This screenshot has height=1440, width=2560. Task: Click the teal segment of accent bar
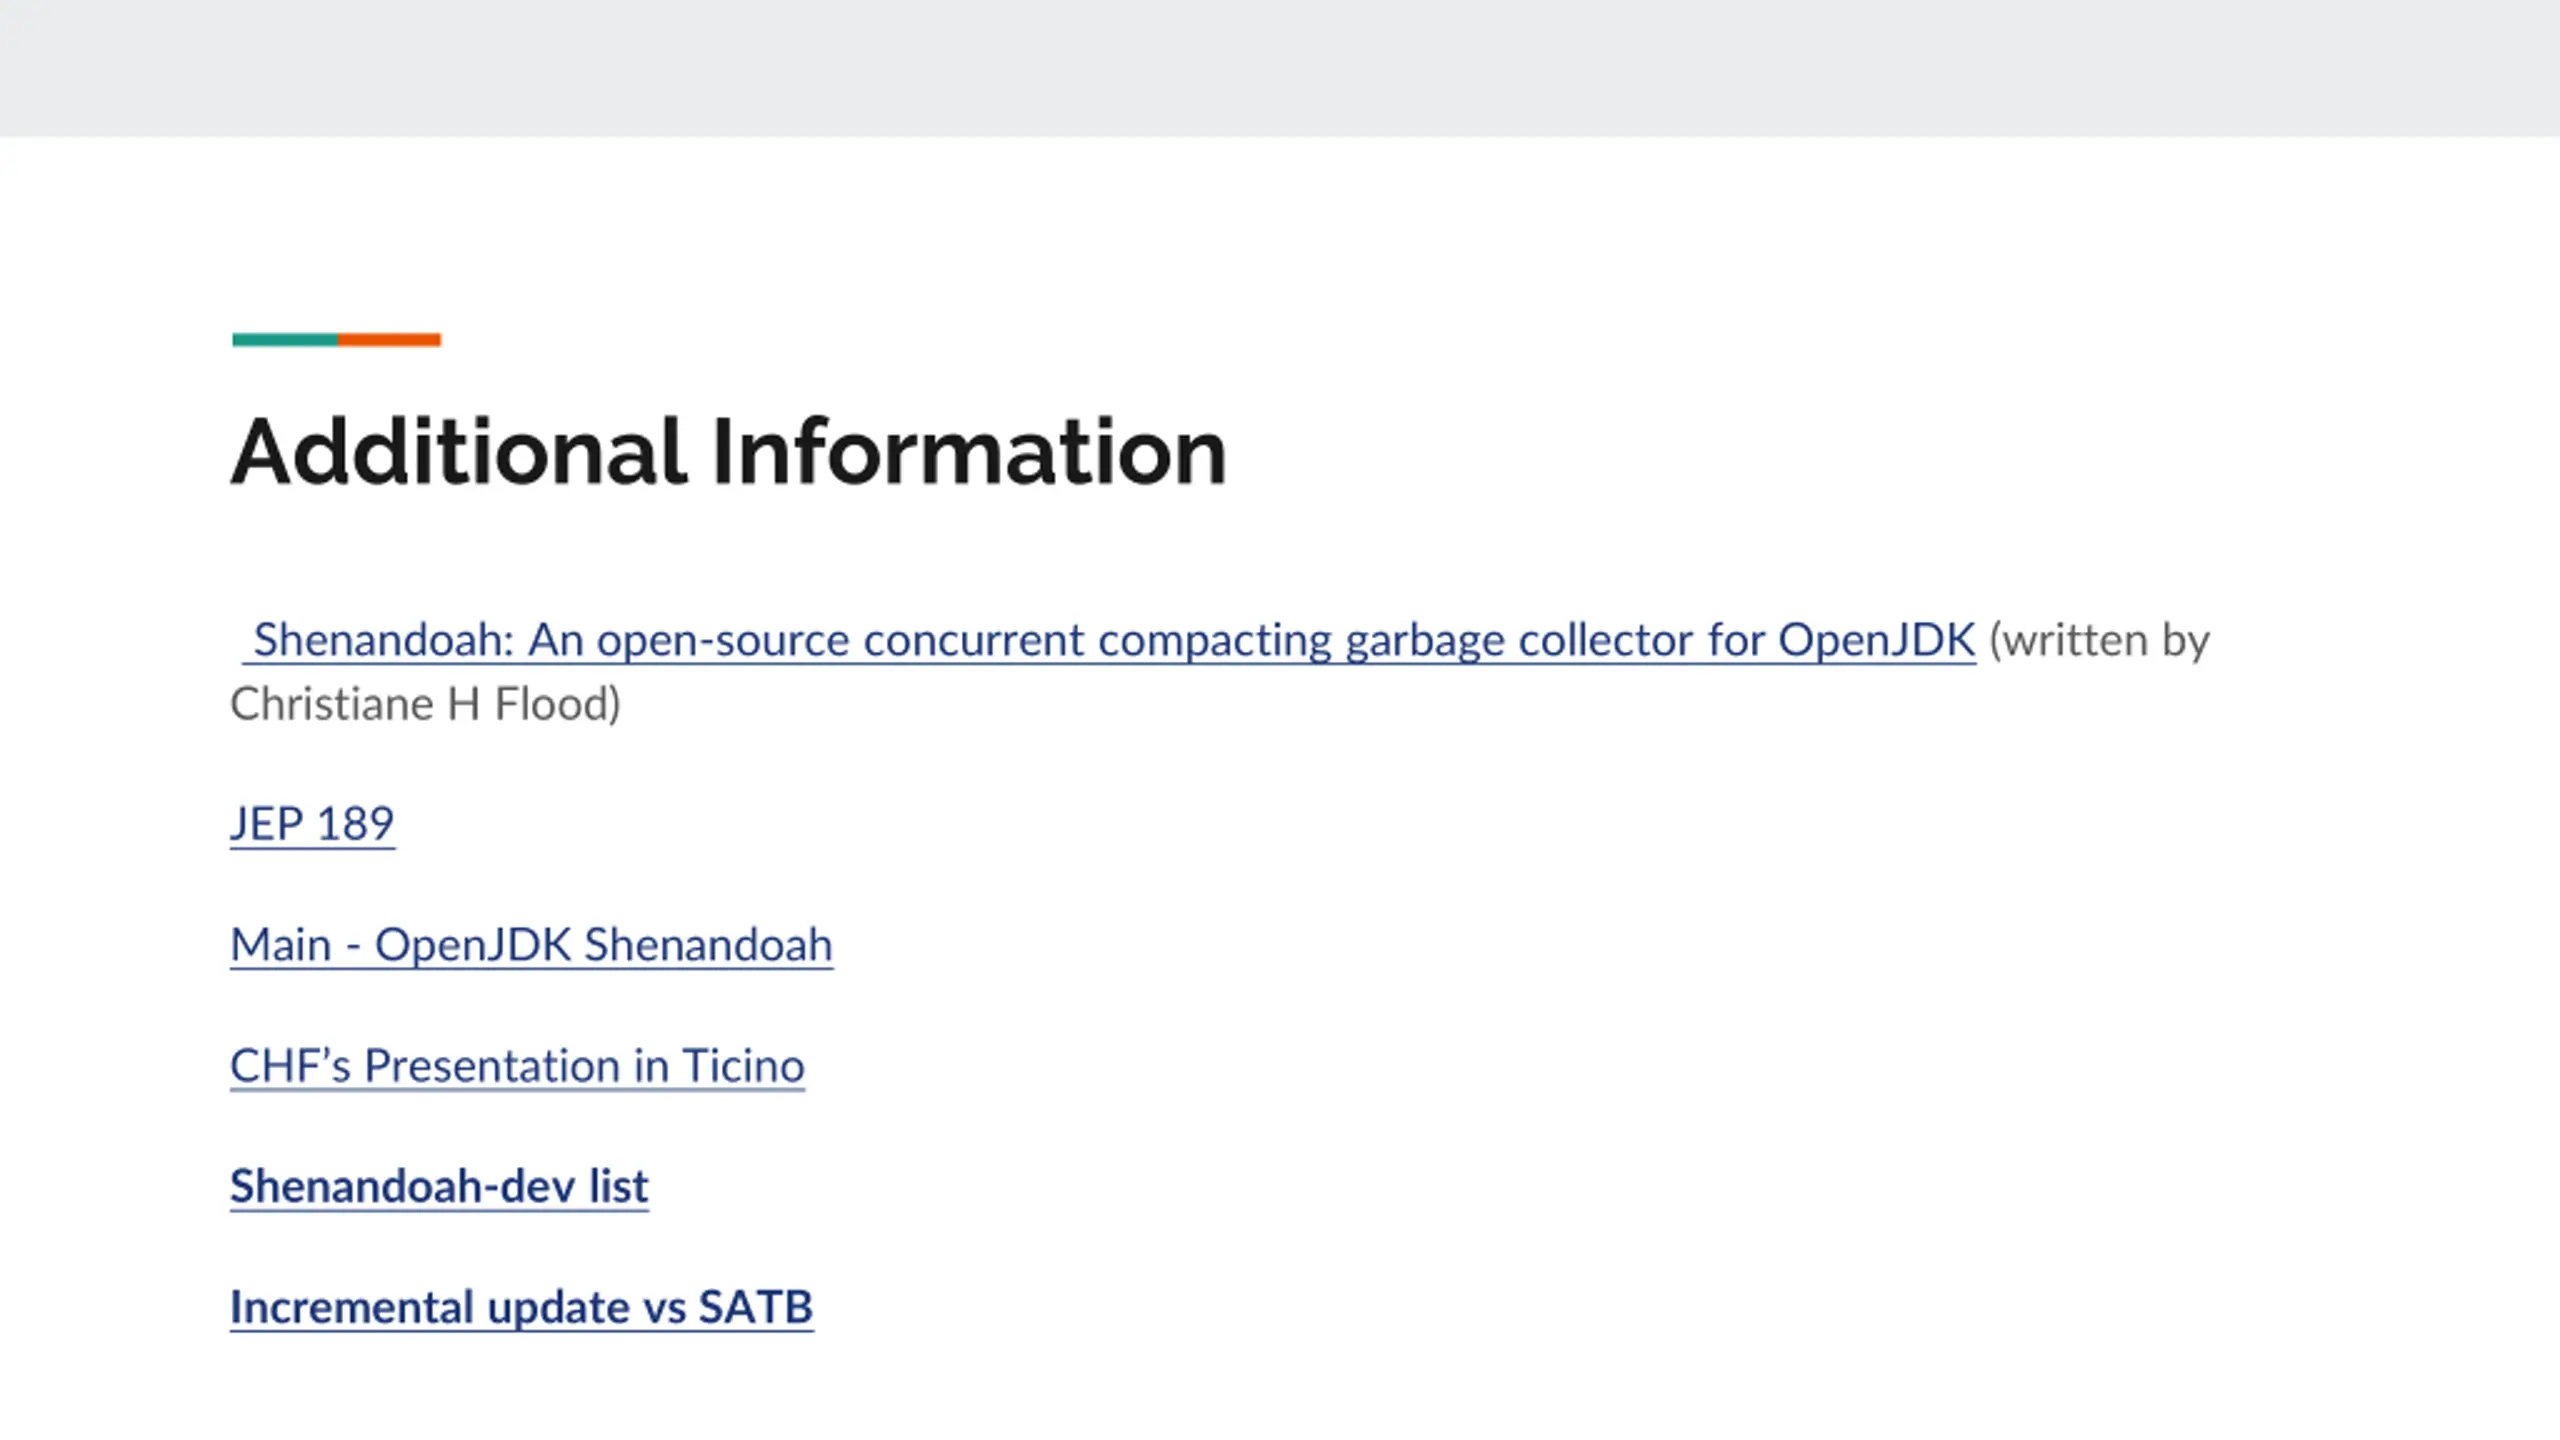tap(285, 340)
